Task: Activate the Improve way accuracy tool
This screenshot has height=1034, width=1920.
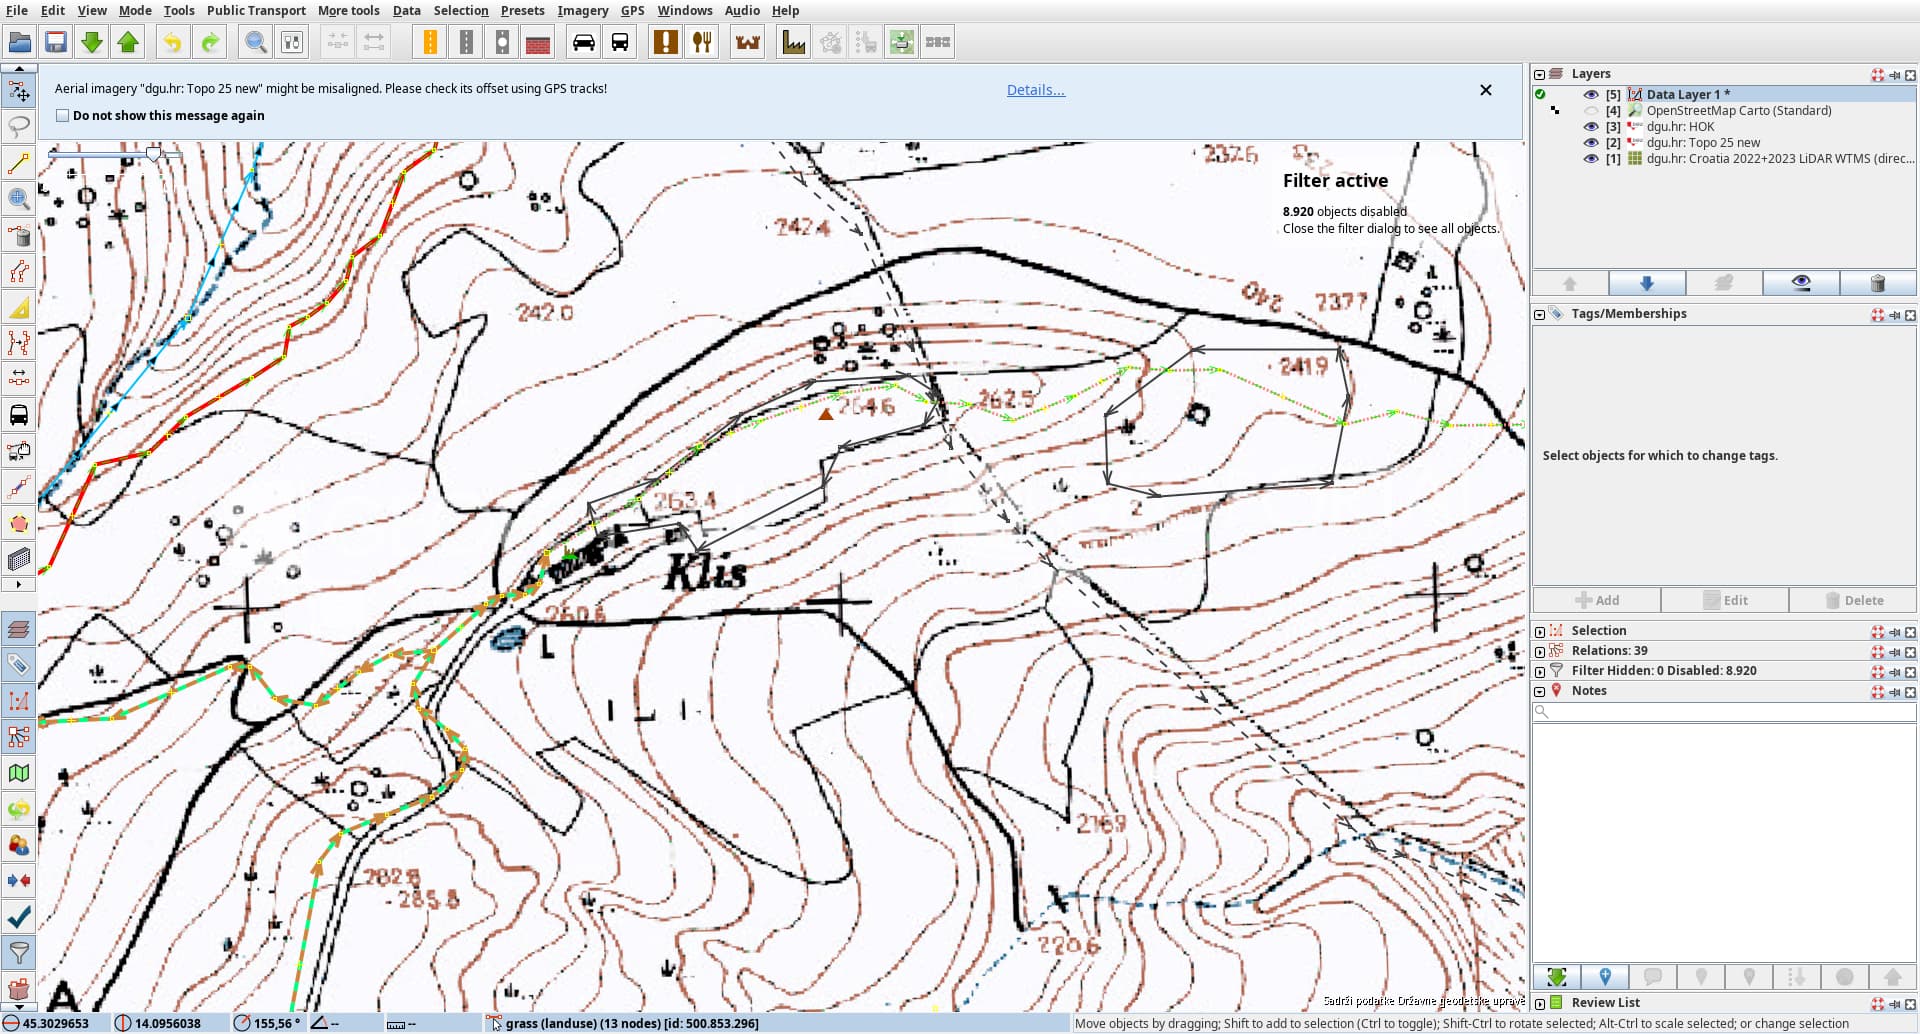Action: coord(19,271)
